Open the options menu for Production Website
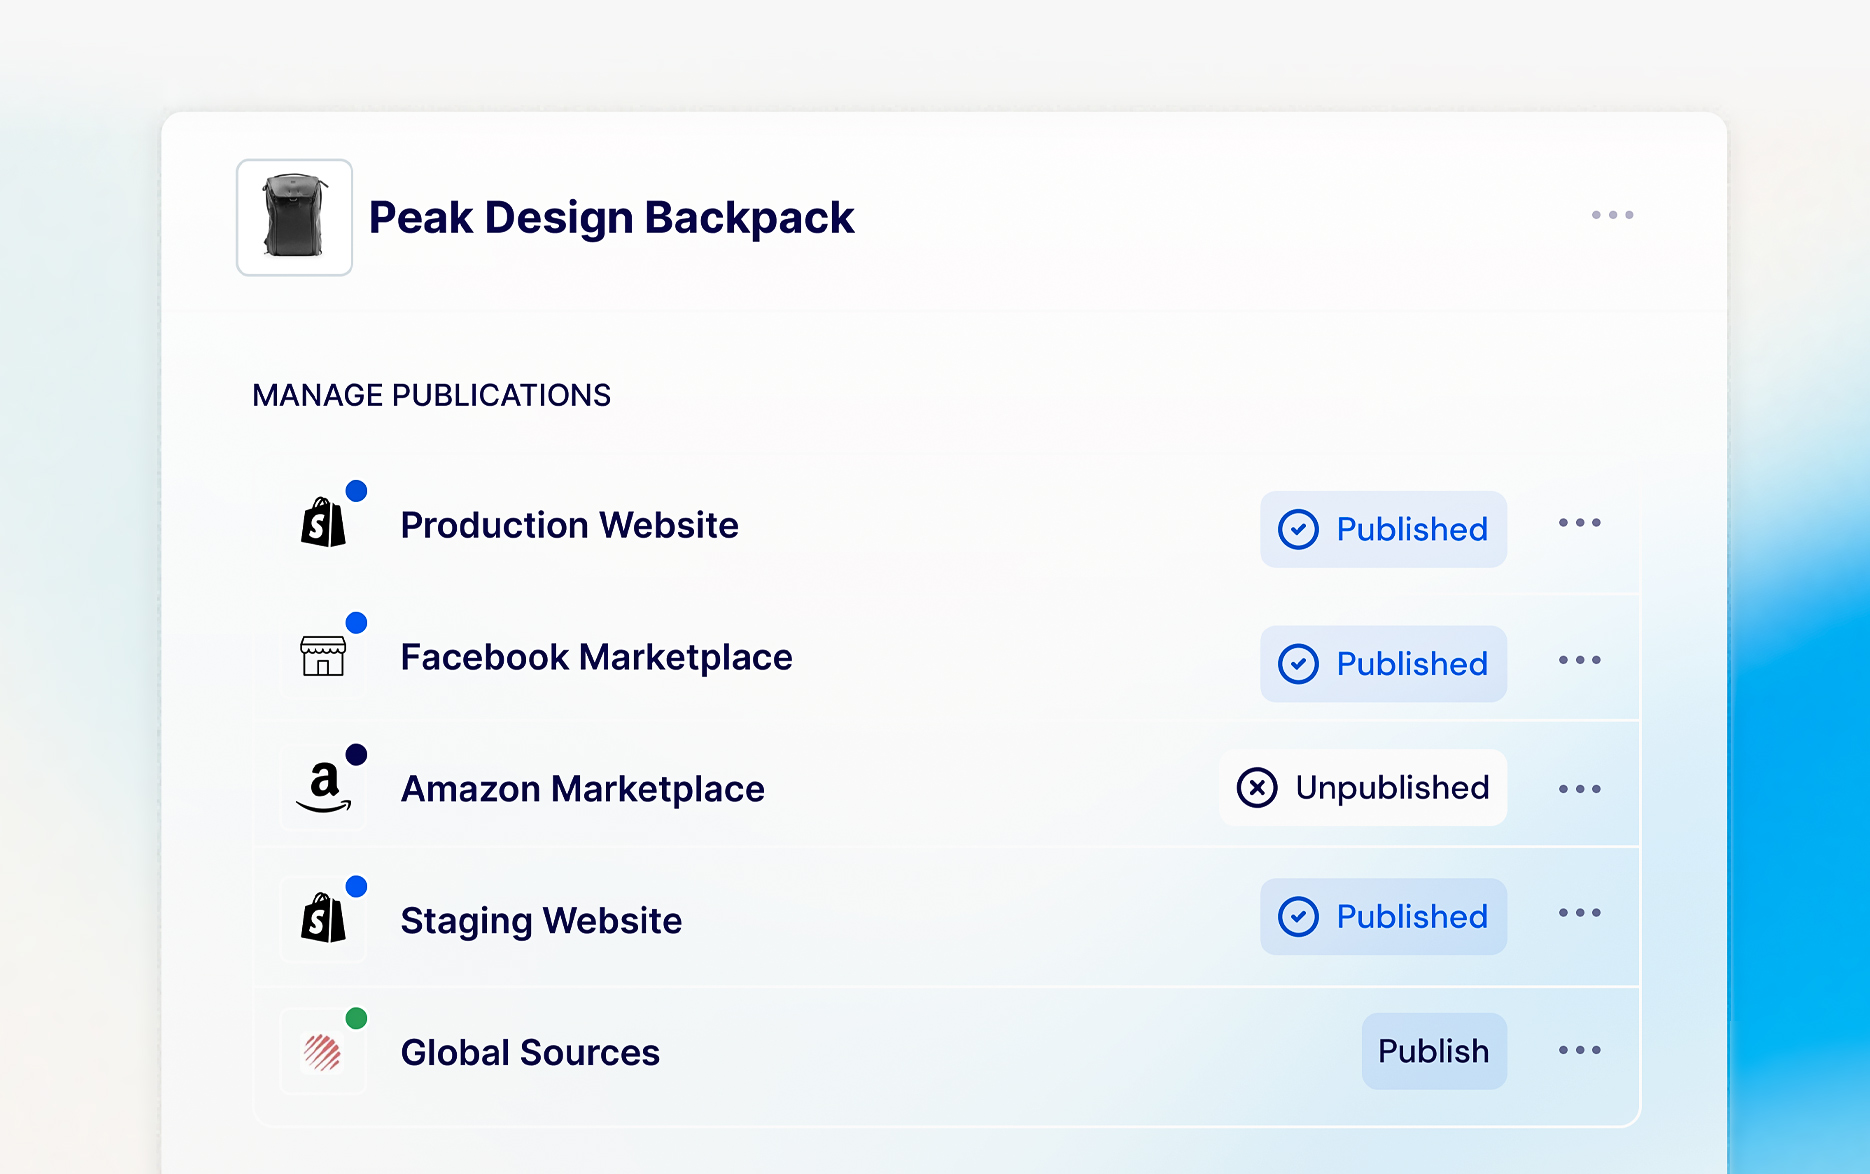Image resolution: width=1870 pixels, height=1174 pixels. point(1578,523)
